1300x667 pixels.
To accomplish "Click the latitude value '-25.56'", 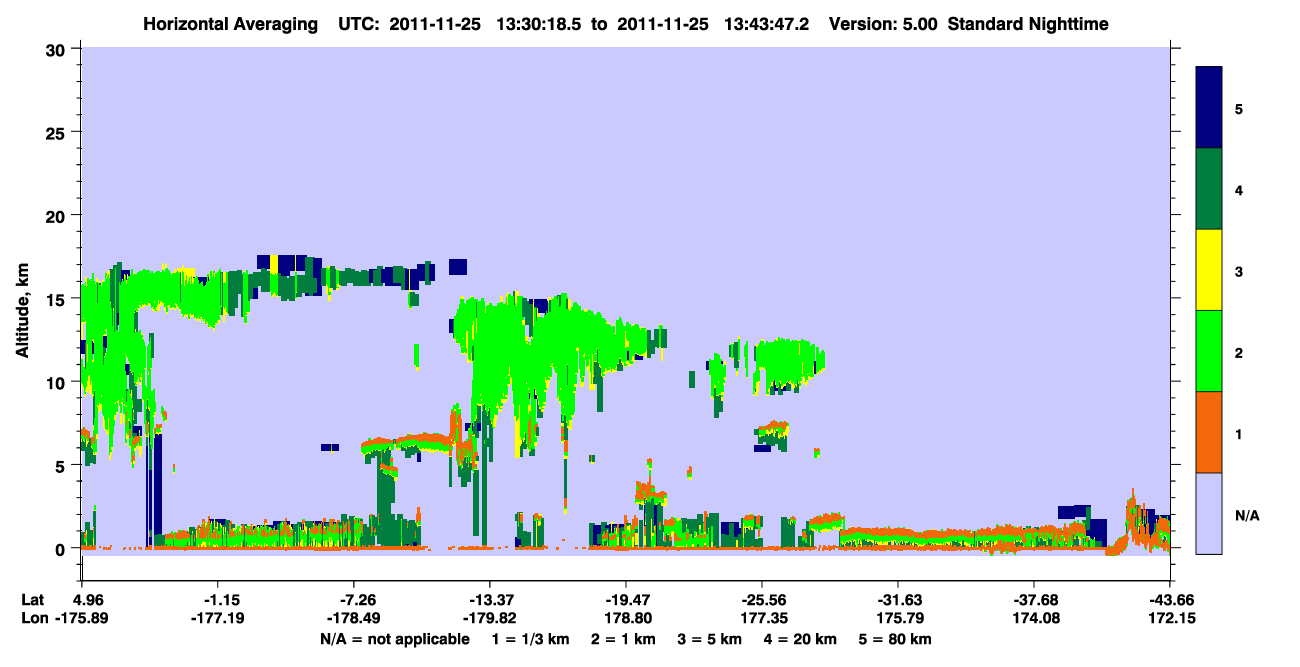I will [x=761, y=600].
